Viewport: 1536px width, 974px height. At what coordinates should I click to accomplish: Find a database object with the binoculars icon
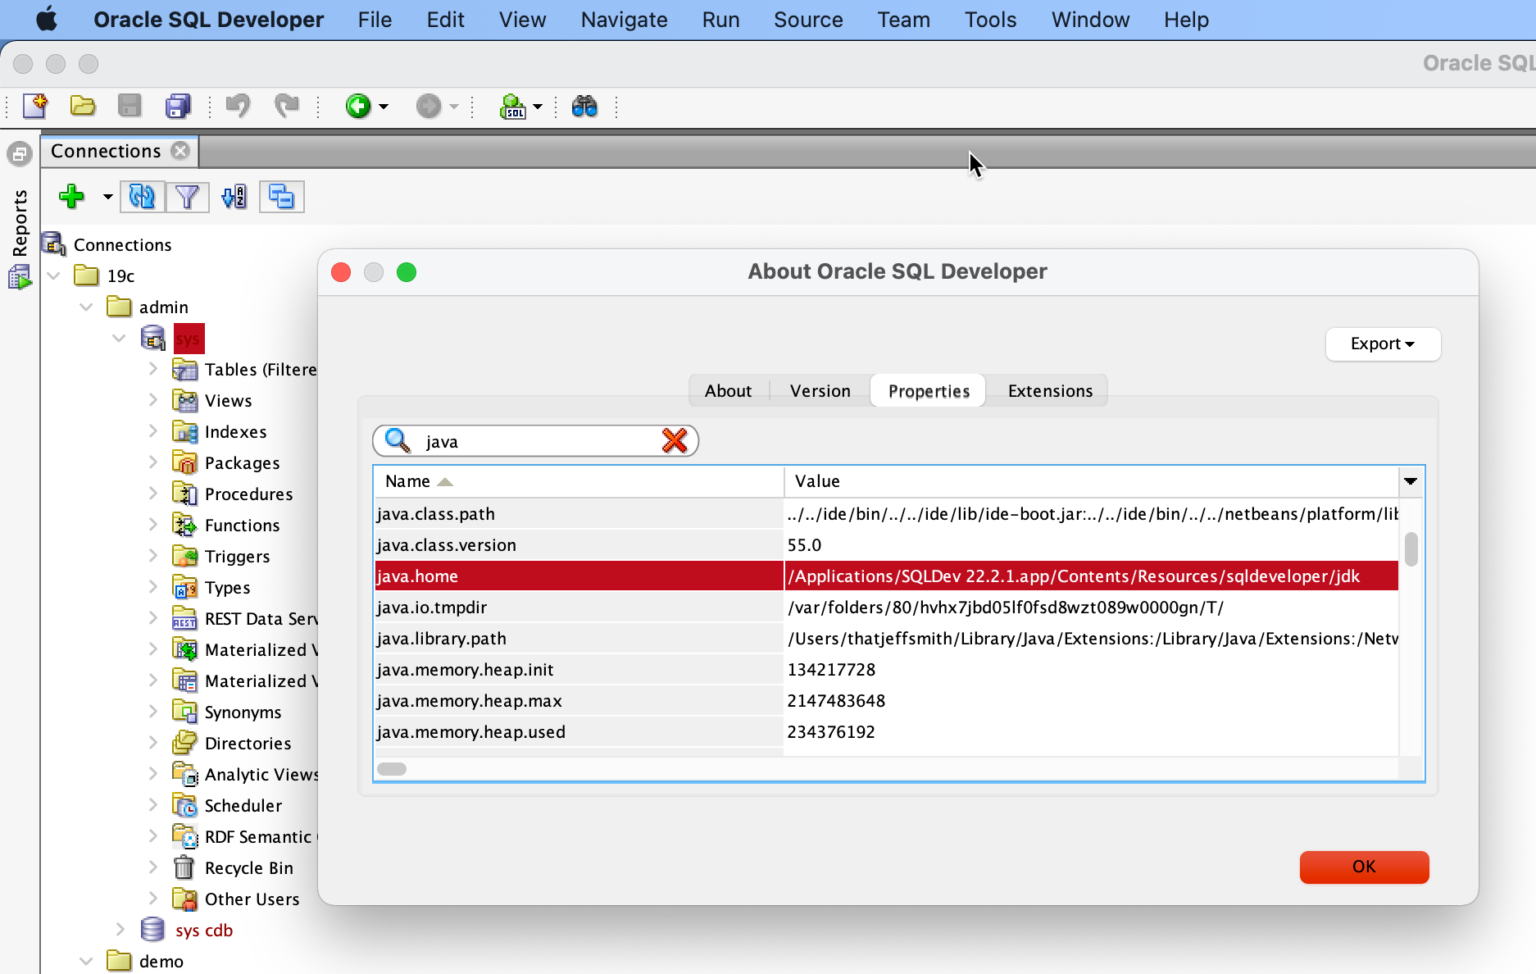pos(585,106)
